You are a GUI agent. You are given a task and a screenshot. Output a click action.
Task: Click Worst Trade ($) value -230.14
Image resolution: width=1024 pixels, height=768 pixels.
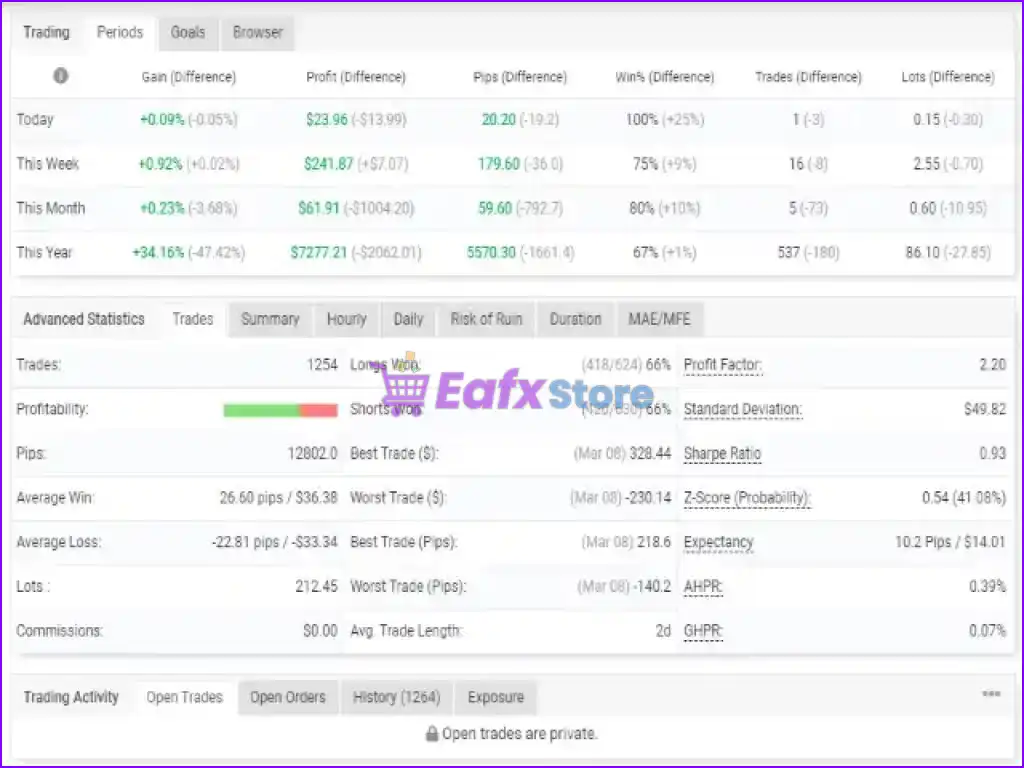[x=648, y=498]
